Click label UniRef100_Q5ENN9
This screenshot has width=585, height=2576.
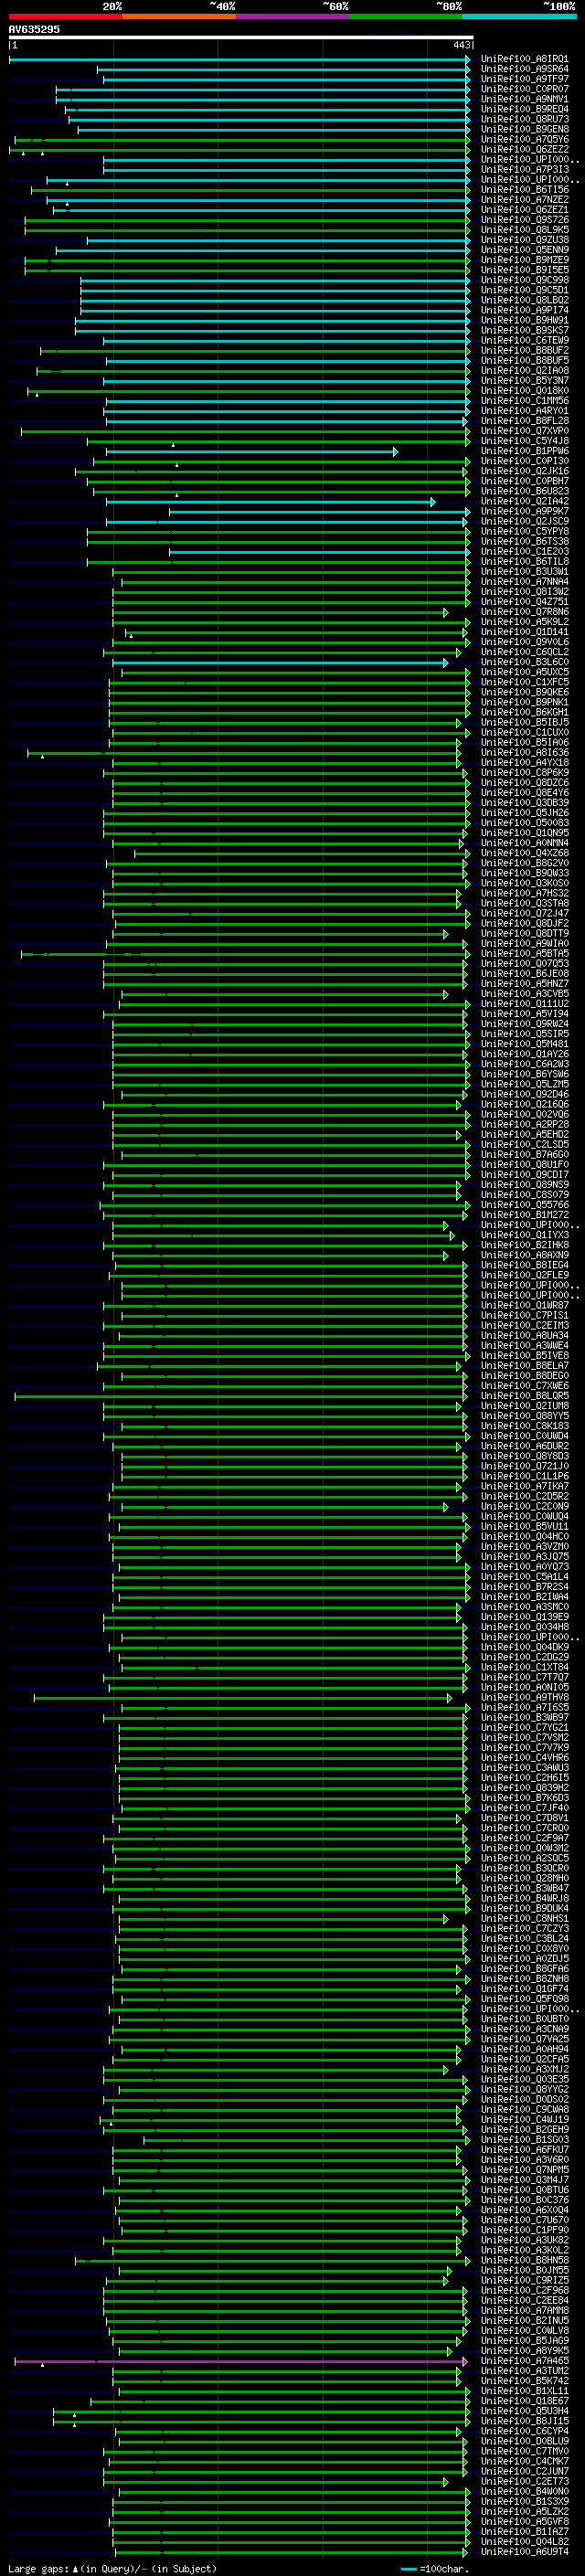pos(525,250)
